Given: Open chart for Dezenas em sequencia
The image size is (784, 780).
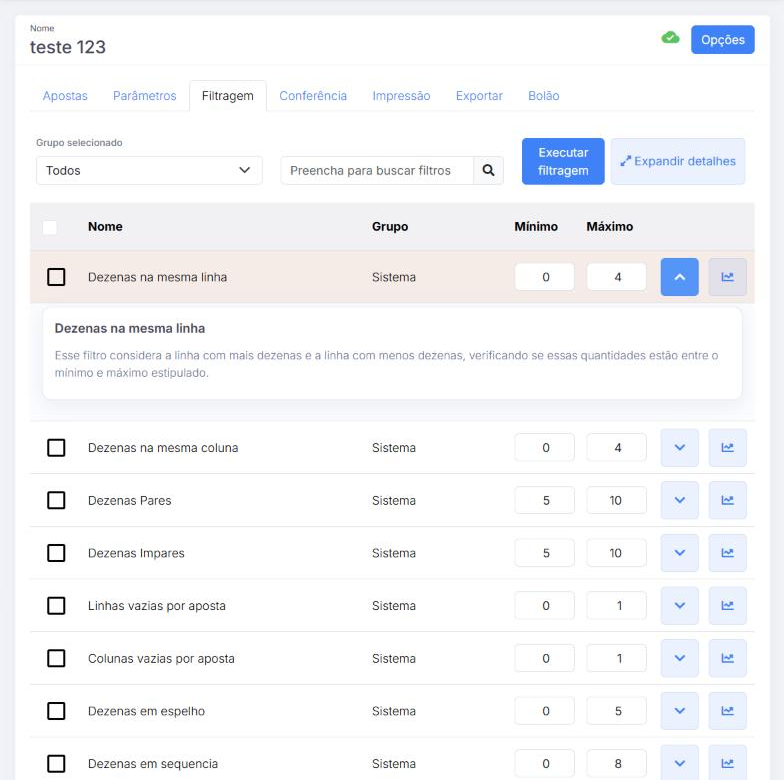Looking at the screenshot, I should (728, 763).
